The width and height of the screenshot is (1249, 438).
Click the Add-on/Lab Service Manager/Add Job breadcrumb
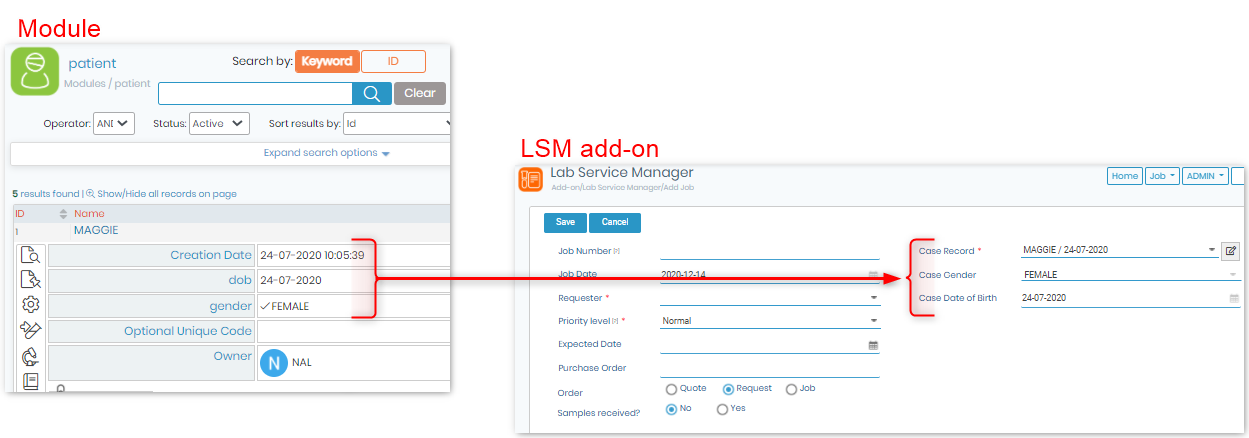[625, 188]
